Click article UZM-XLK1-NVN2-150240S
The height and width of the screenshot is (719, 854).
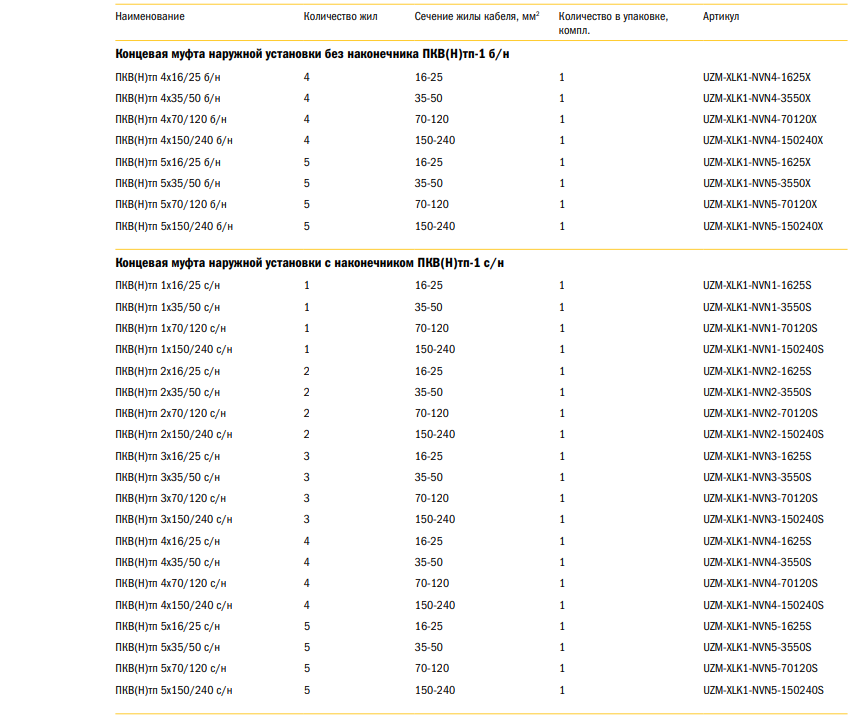pos(764,434)
